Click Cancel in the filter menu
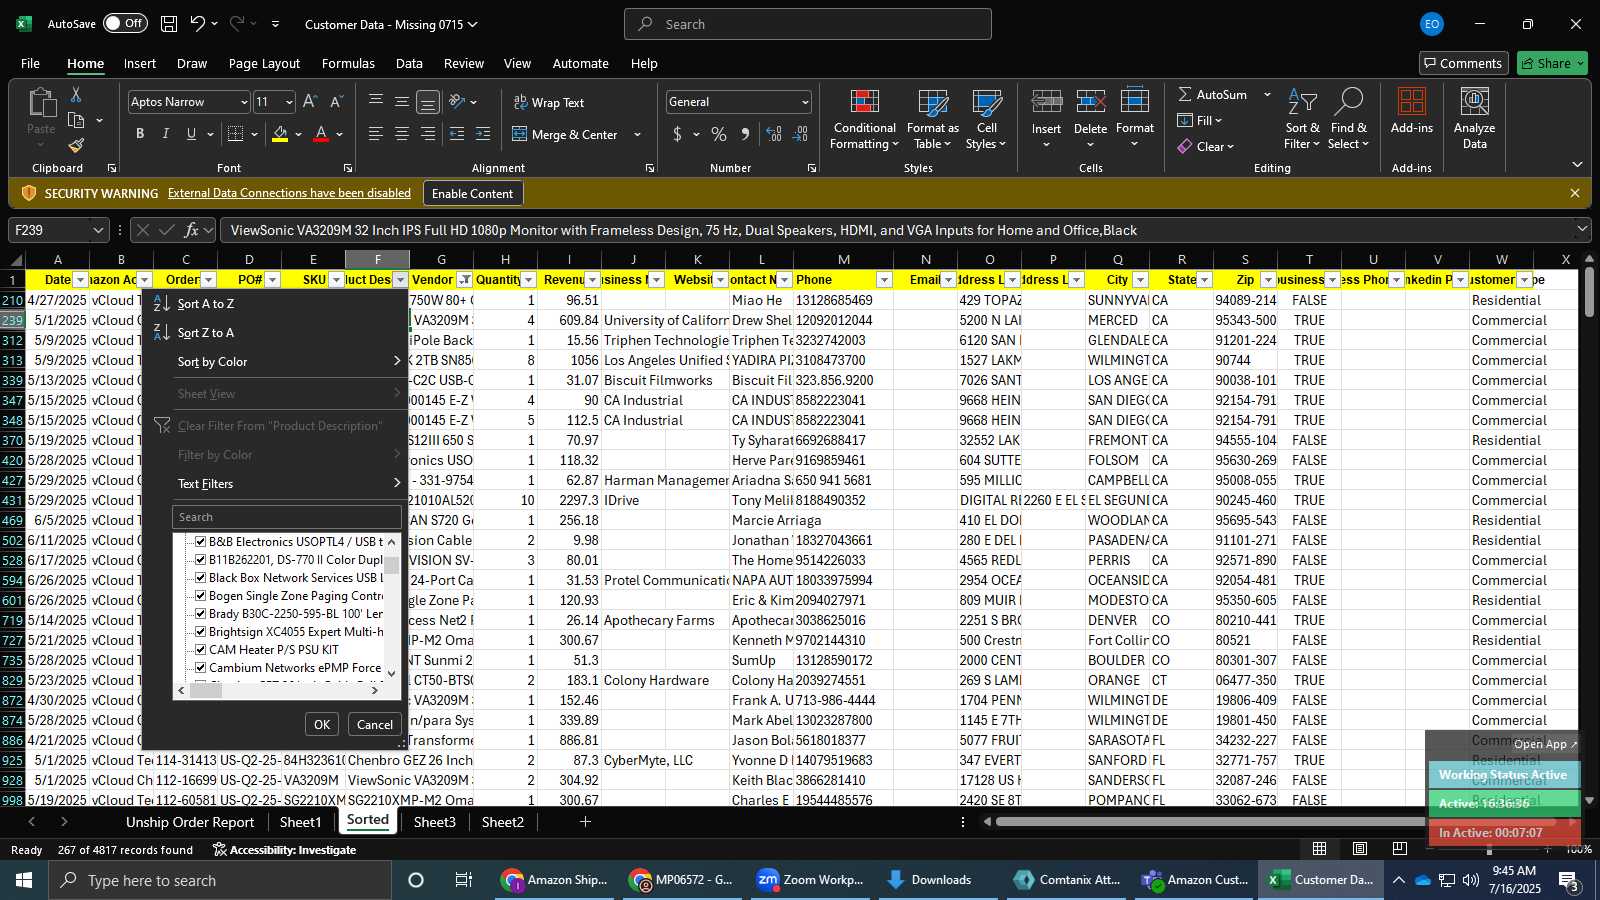 click(x=375, y=725)
